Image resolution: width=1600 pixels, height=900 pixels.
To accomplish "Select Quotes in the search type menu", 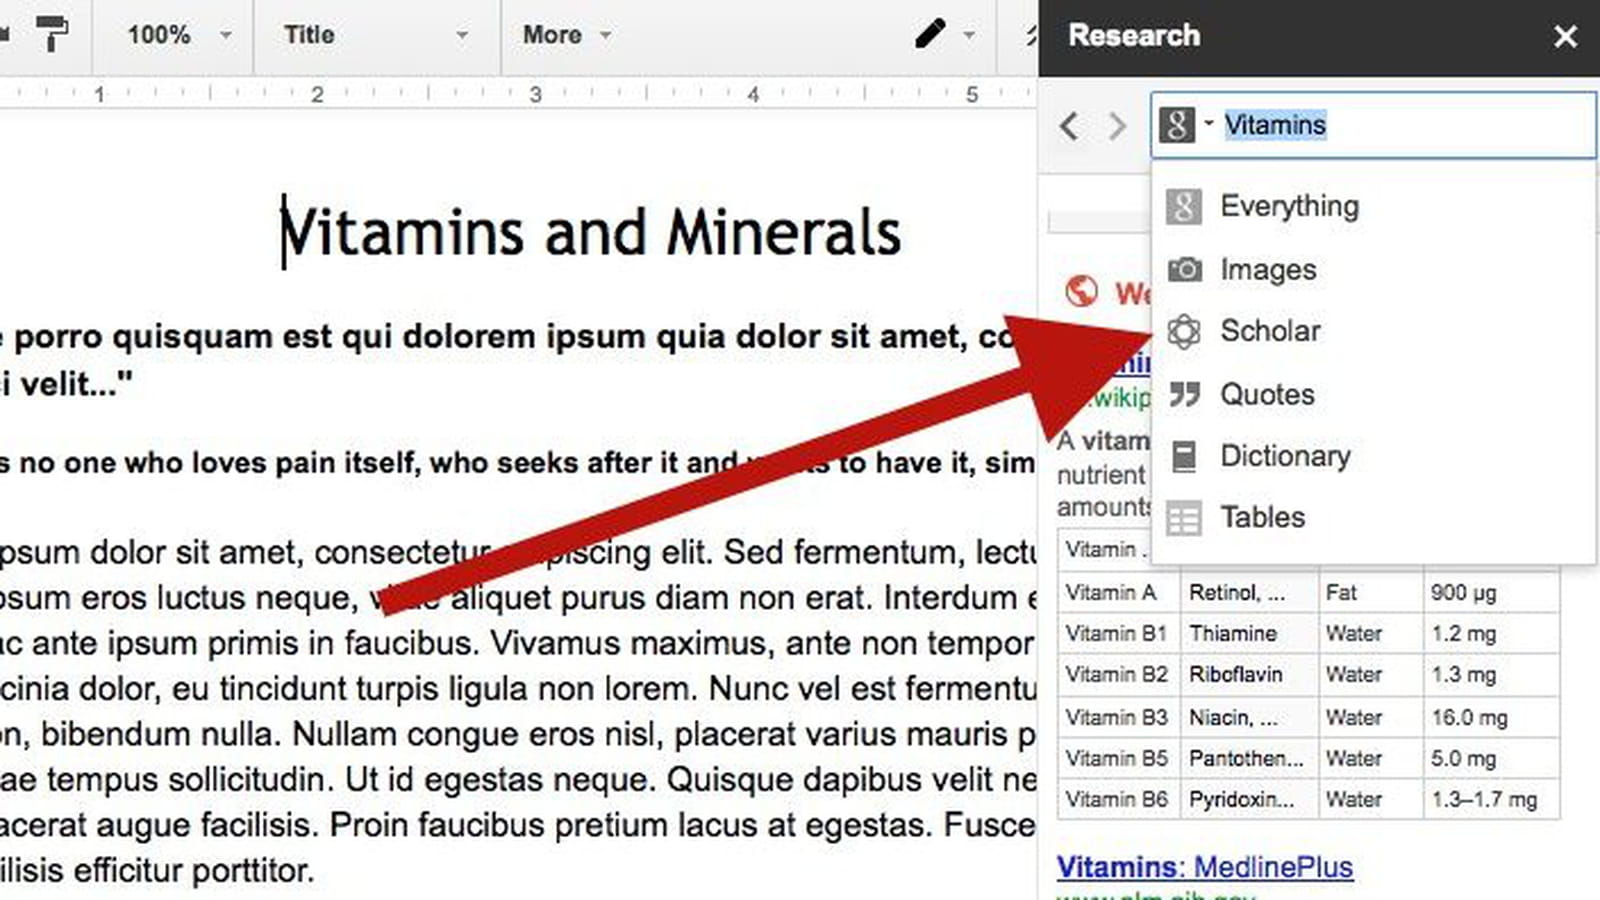I will point(1373,394).
